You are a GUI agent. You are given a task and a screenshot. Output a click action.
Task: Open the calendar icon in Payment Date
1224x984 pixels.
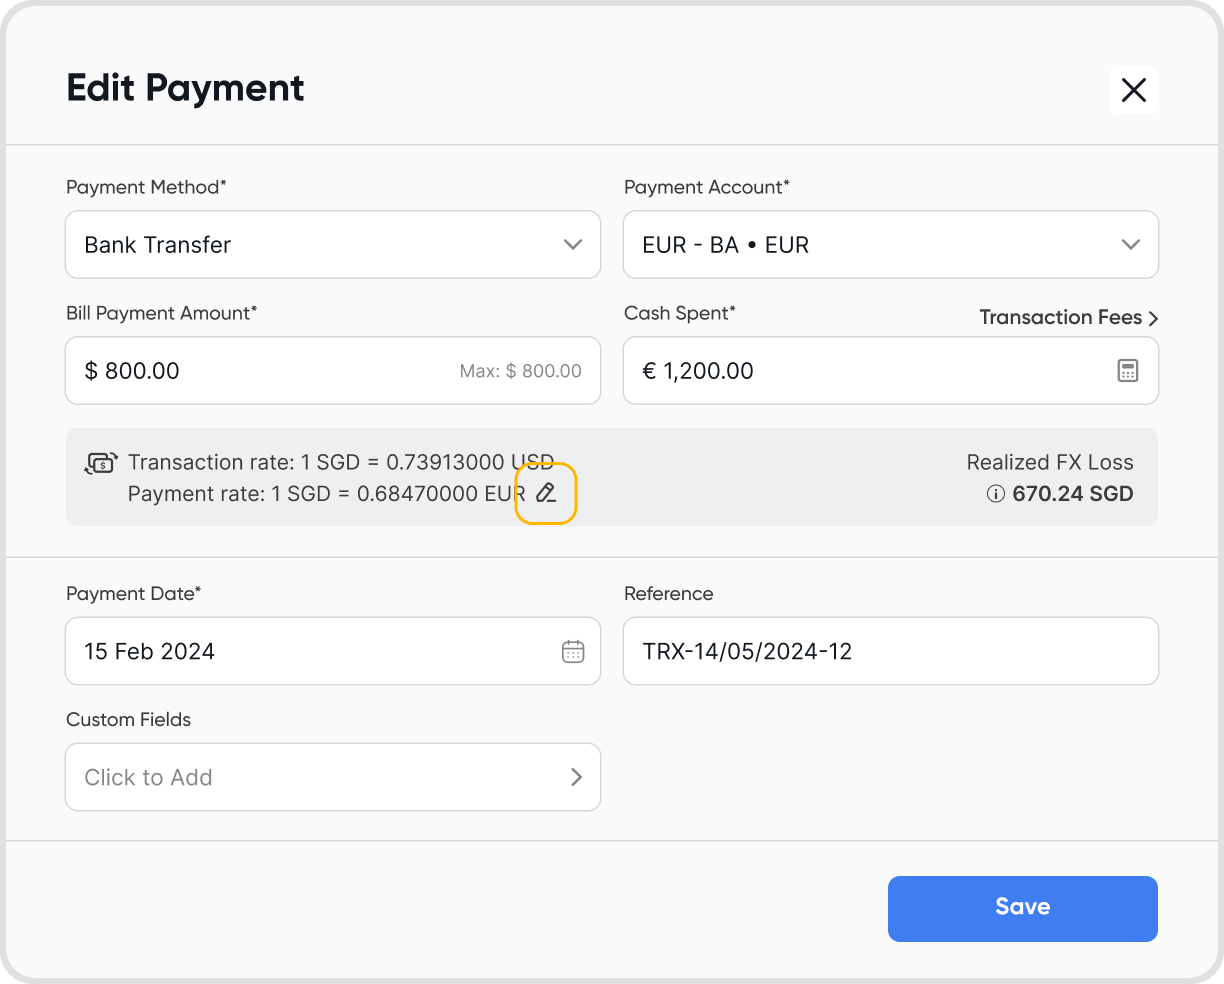[573, 652]
